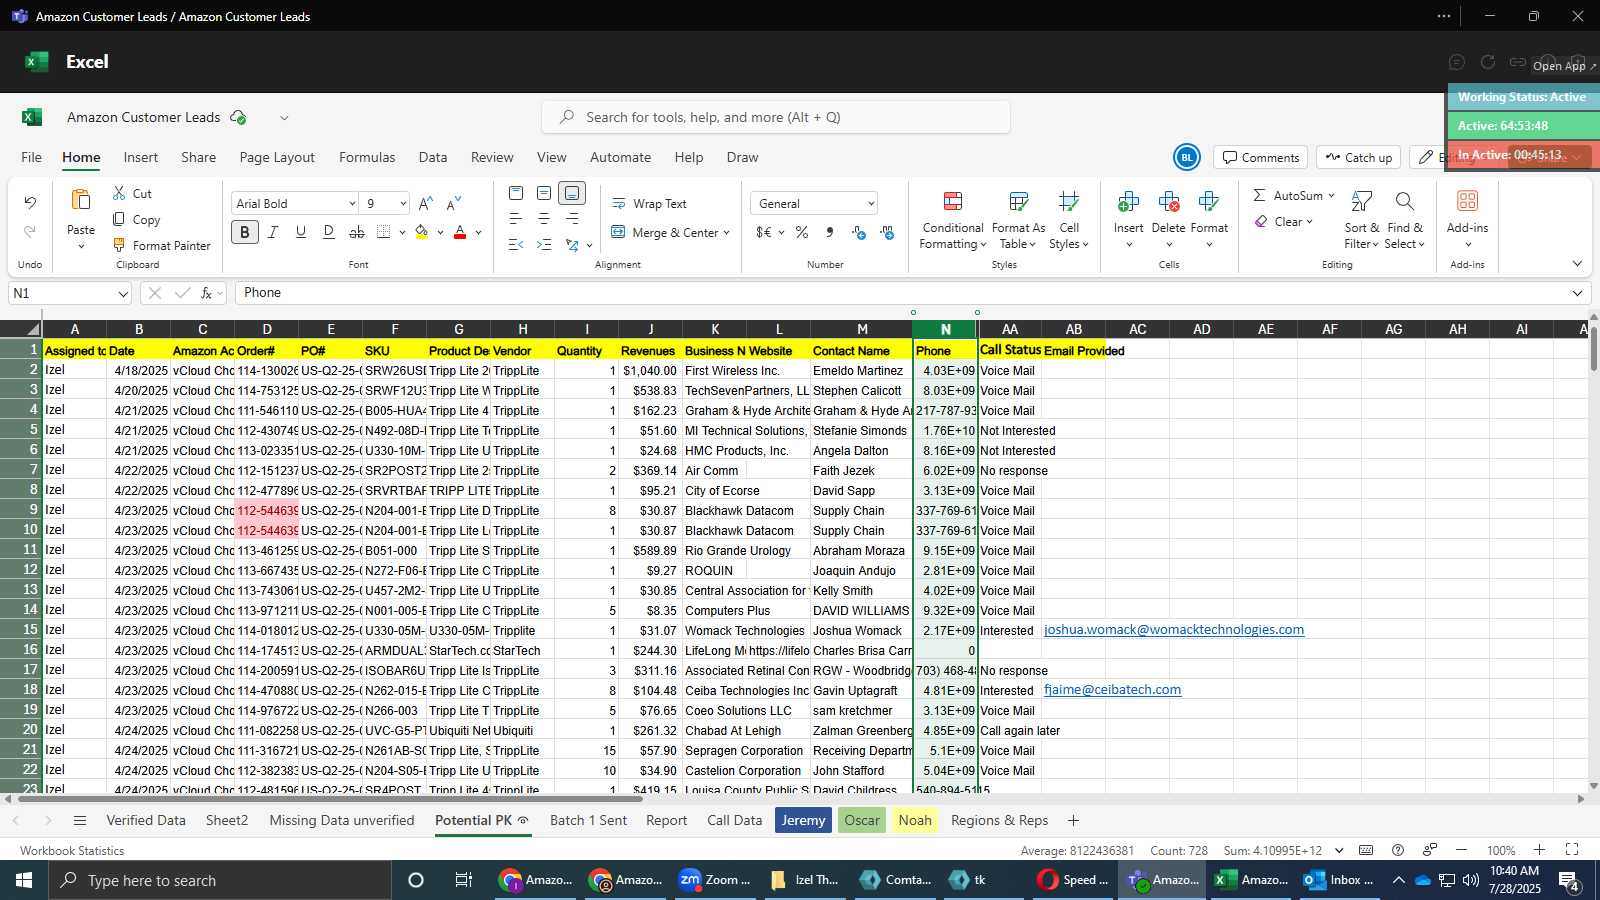Click the search for tools box
This screenshot has height=900, width=1600.
click(x=776, y=117)
